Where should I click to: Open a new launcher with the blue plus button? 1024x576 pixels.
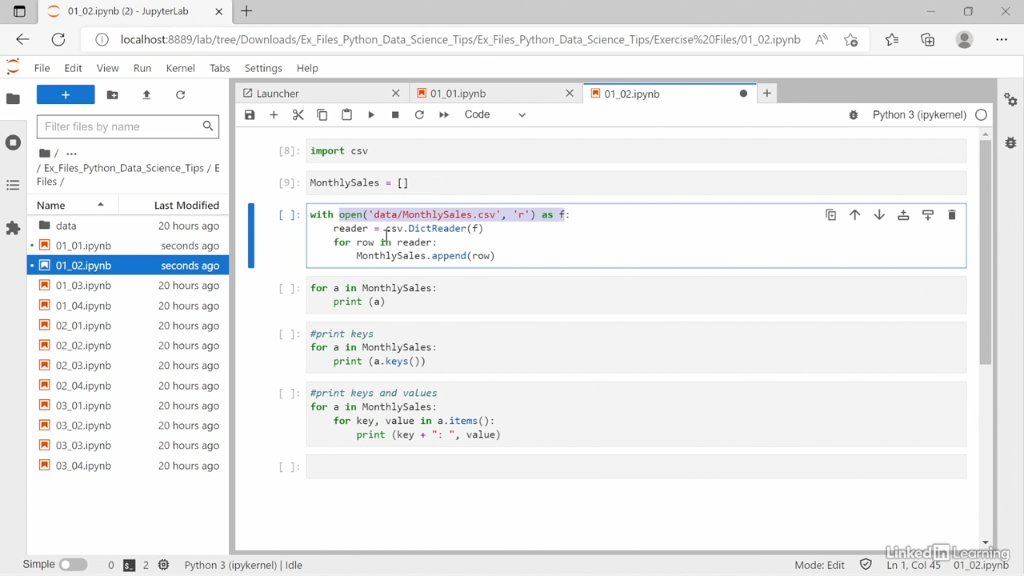pyautogui.click(x=65, y=95)
